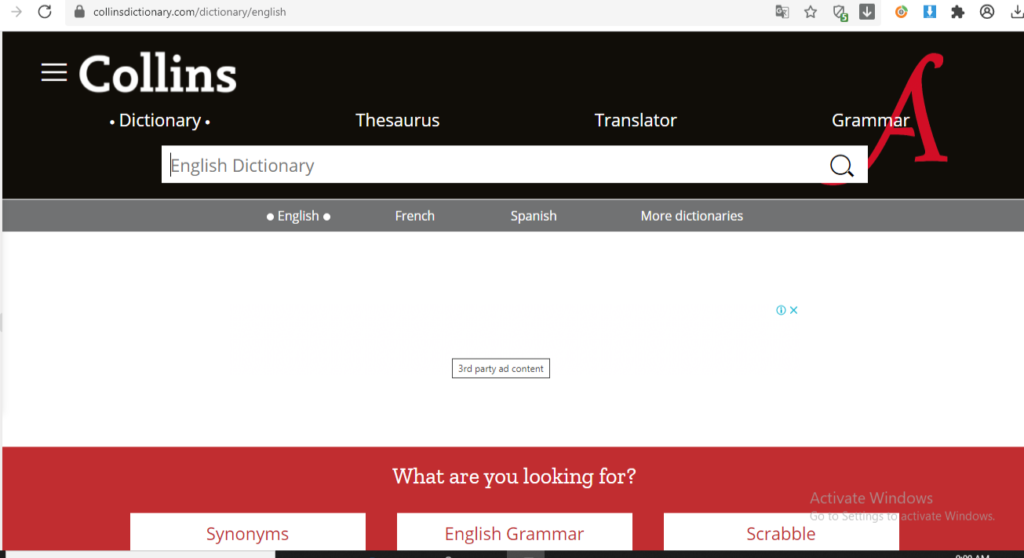The width and height of the screenshot is (1024, 558).
Task: Open the shield extension with green badge
Action: [x=840, y=12]
